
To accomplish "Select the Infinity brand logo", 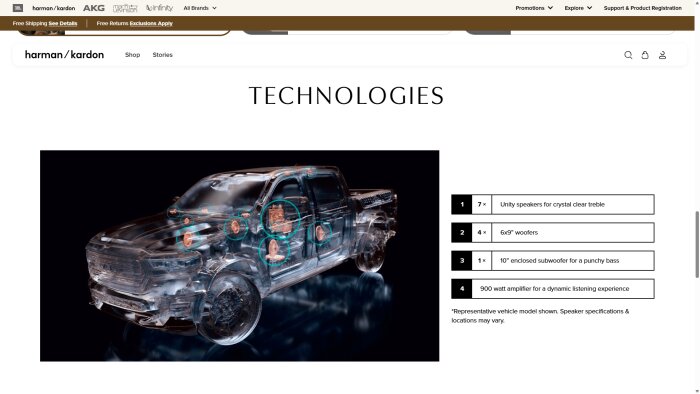I will (x=159, y=8).
